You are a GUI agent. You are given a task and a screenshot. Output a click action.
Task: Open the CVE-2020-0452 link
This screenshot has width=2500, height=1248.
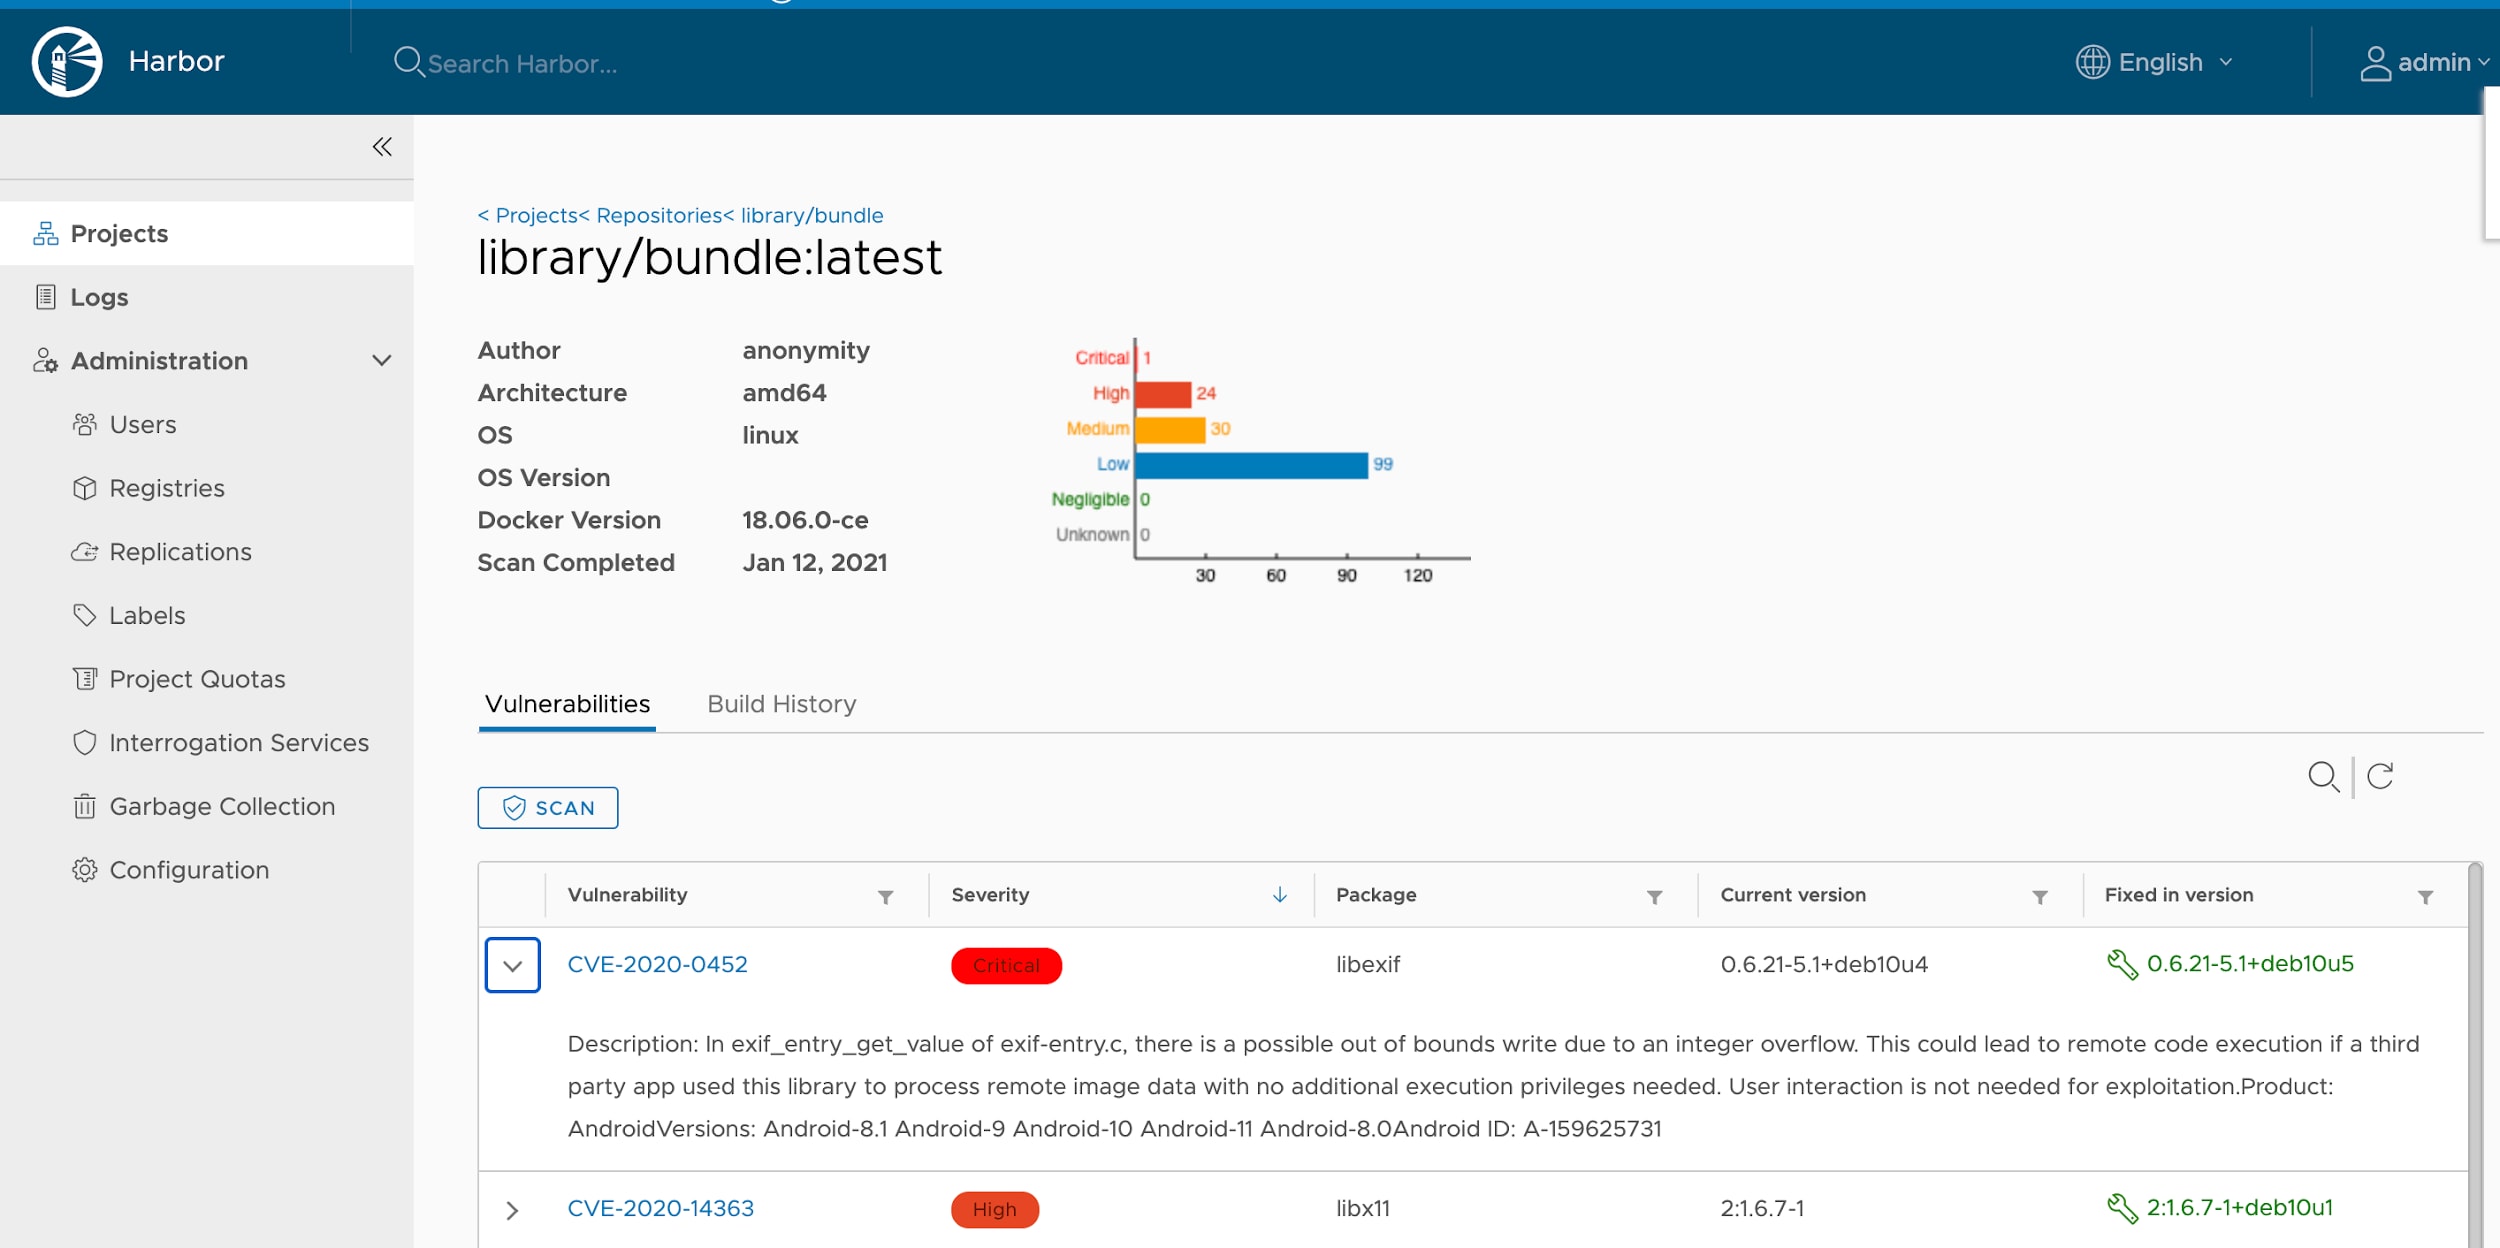657,964
